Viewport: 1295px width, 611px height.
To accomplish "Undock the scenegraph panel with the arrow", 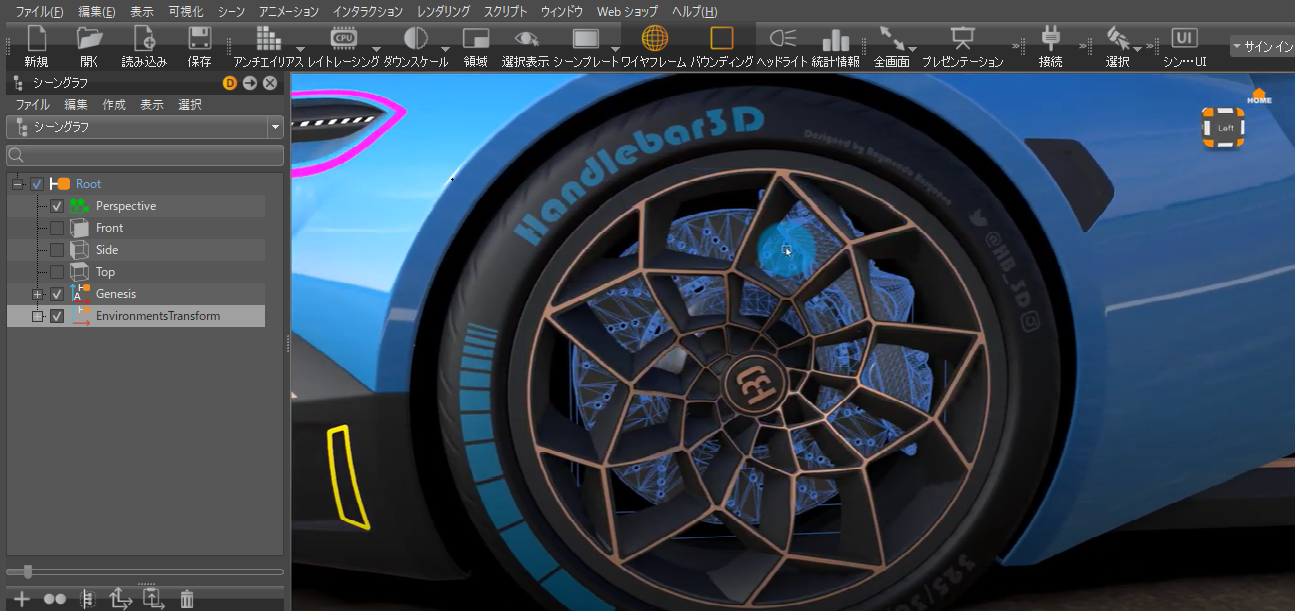I will point(250,83).
